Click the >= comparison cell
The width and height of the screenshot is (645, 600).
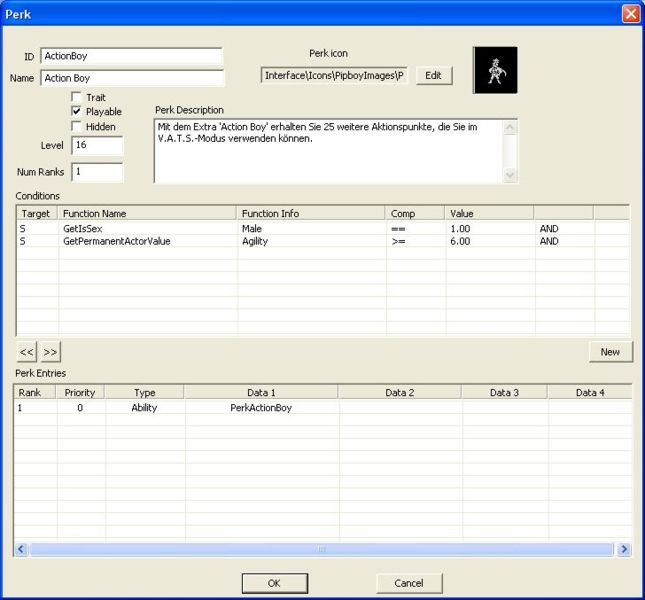point(399,242)
